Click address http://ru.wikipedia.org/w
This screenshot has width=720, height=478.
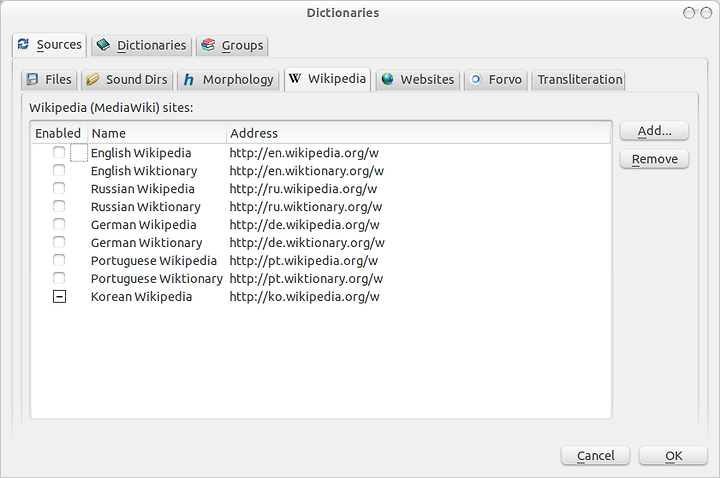303,189
